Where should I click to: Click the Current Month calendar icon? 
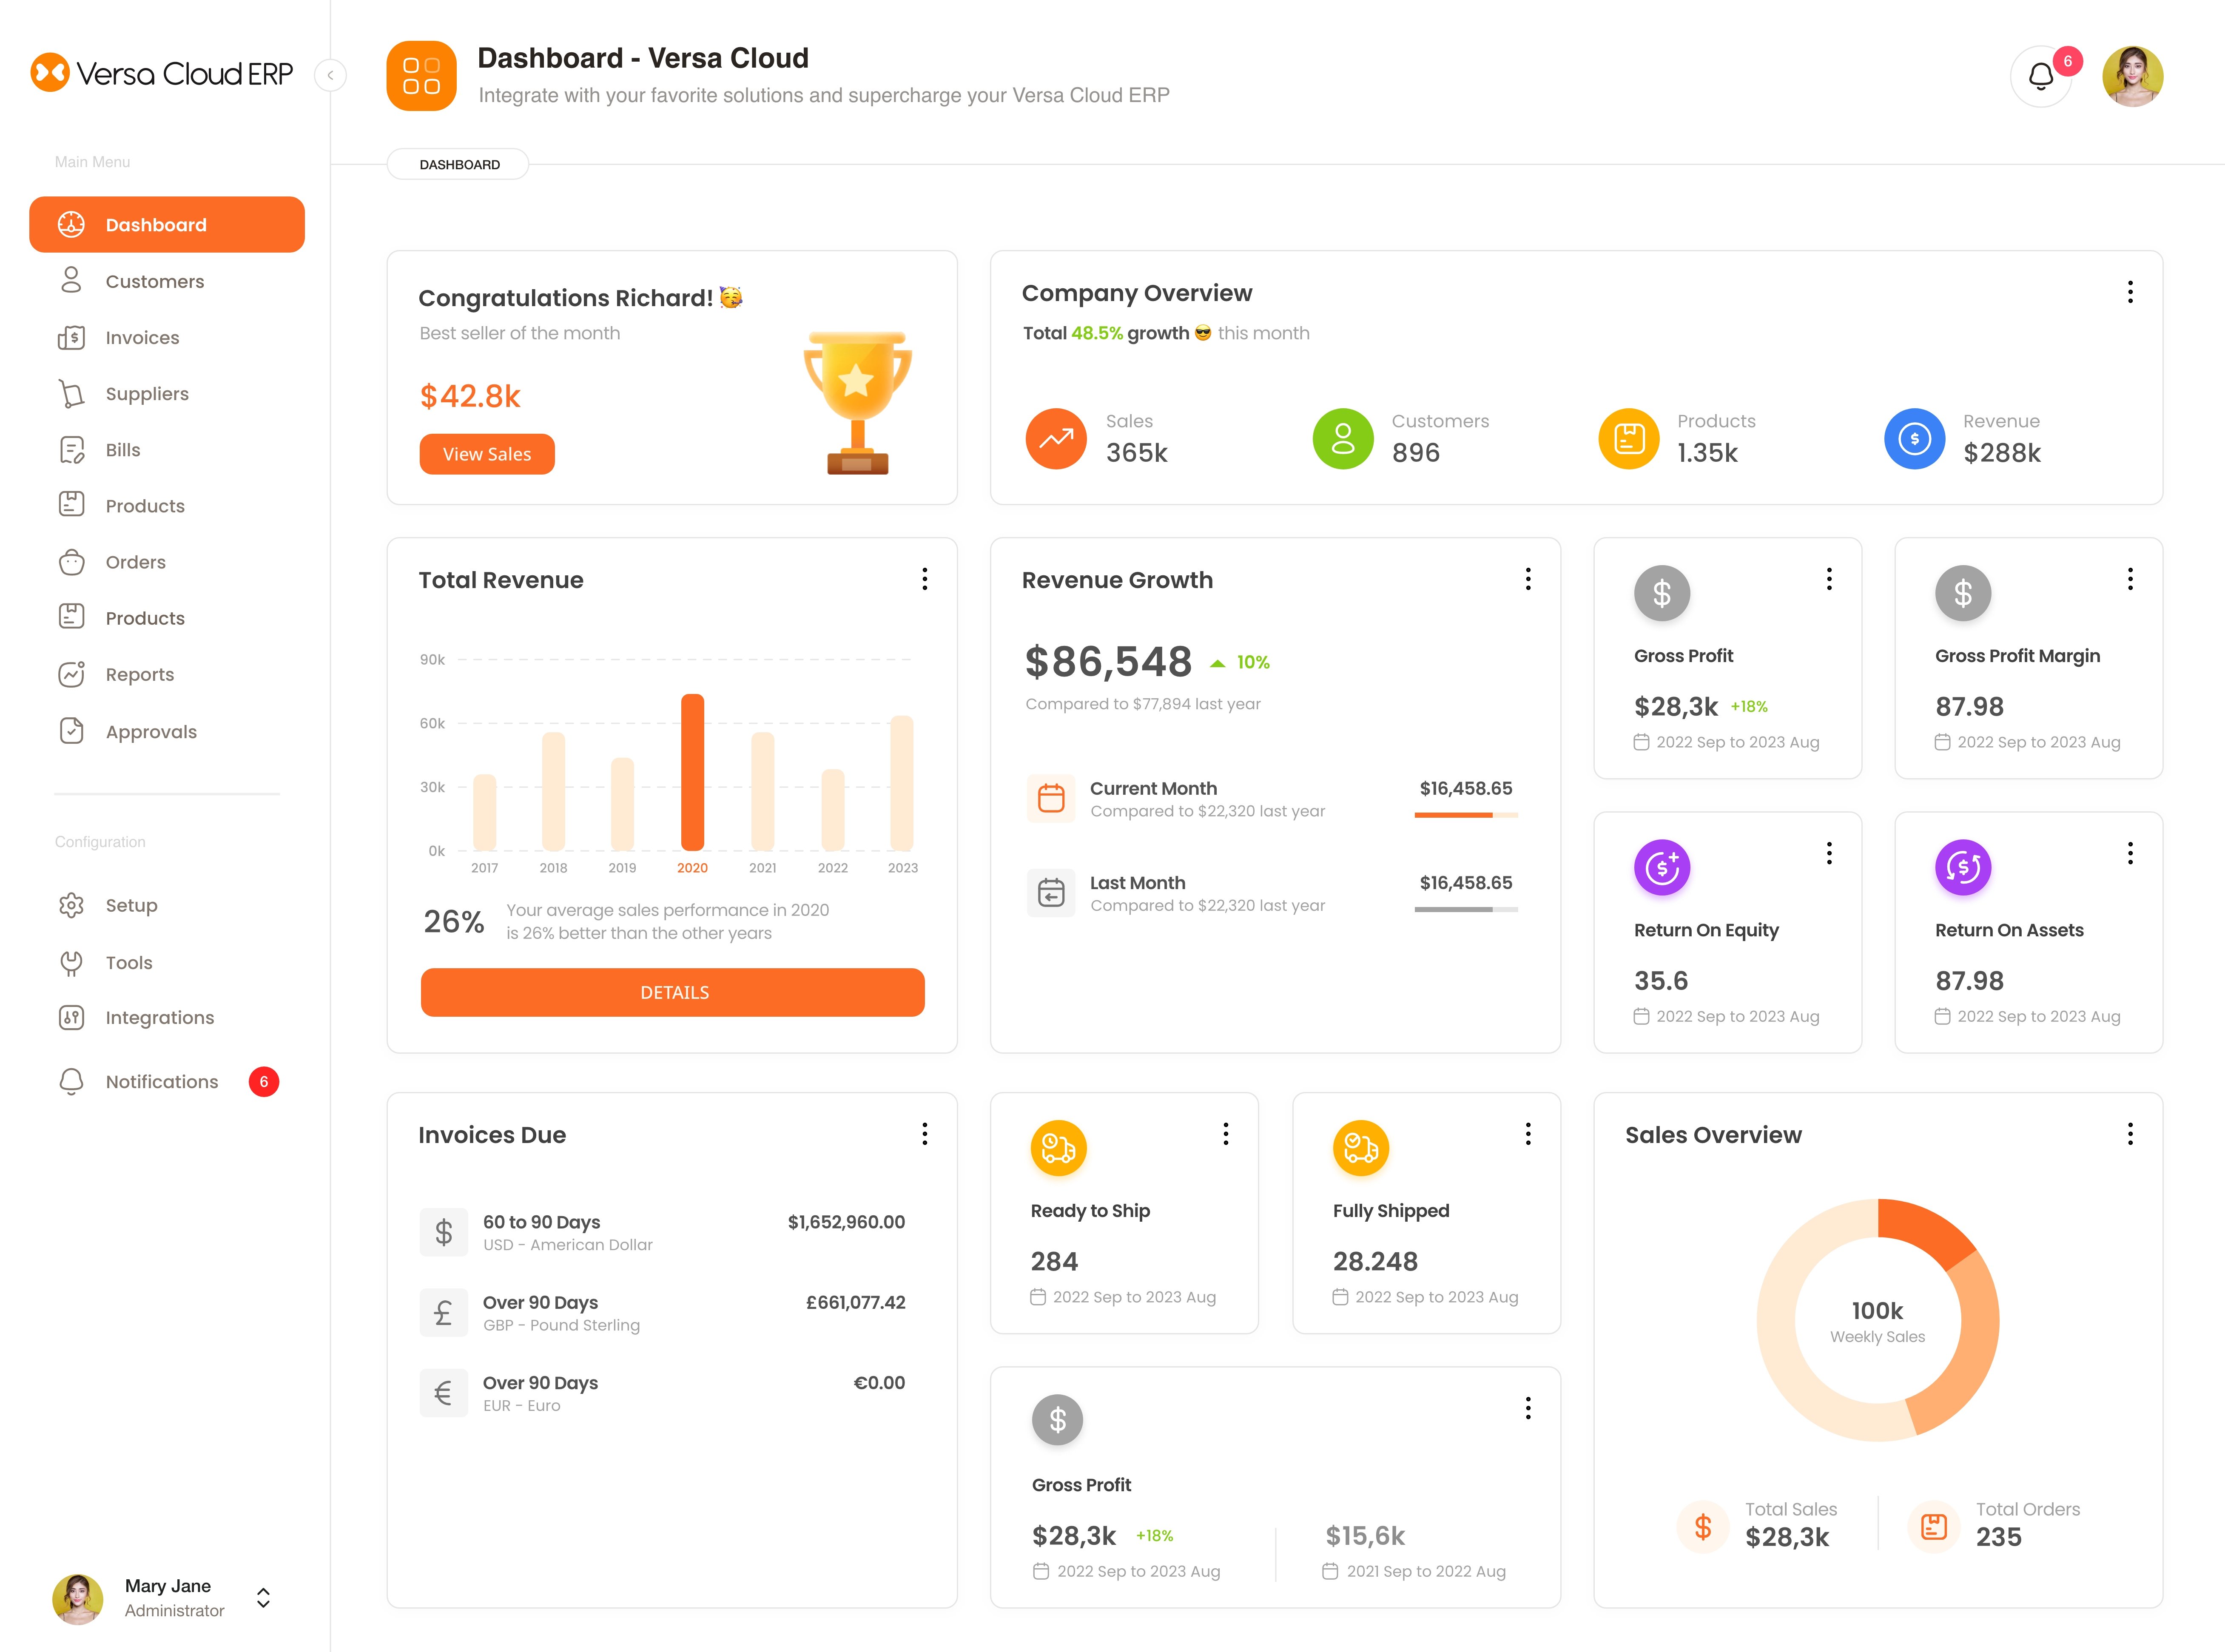tap(1050, 798)
